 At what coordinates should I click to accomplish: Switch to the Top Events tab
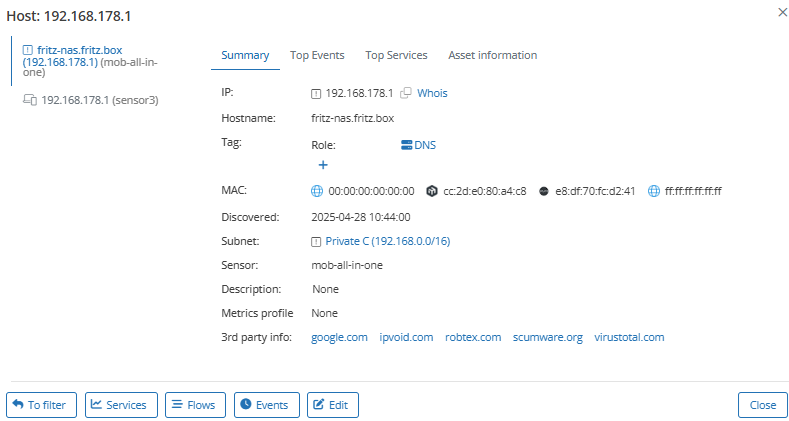(x=317, y=55)
